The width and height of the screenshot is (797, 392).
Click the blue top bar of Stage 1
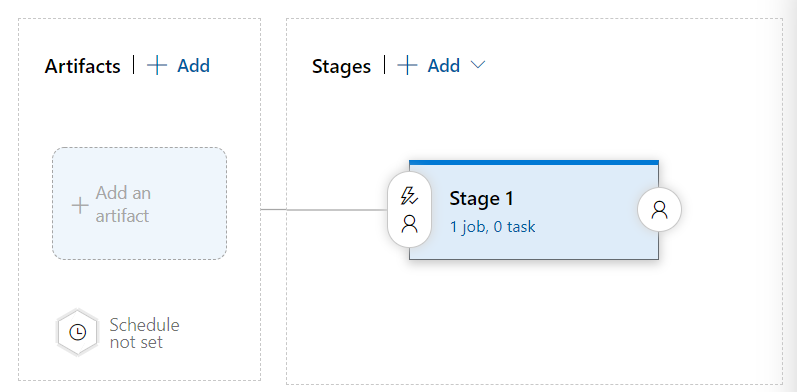click(x=534, y=163)
